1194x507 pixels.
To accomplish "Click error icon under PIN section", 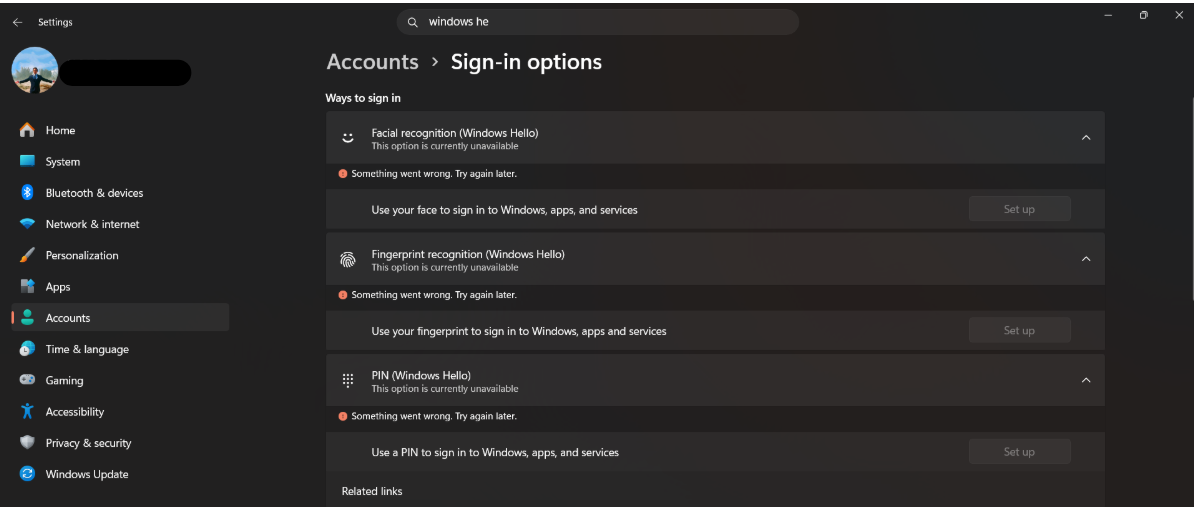I will click(343, 416).
